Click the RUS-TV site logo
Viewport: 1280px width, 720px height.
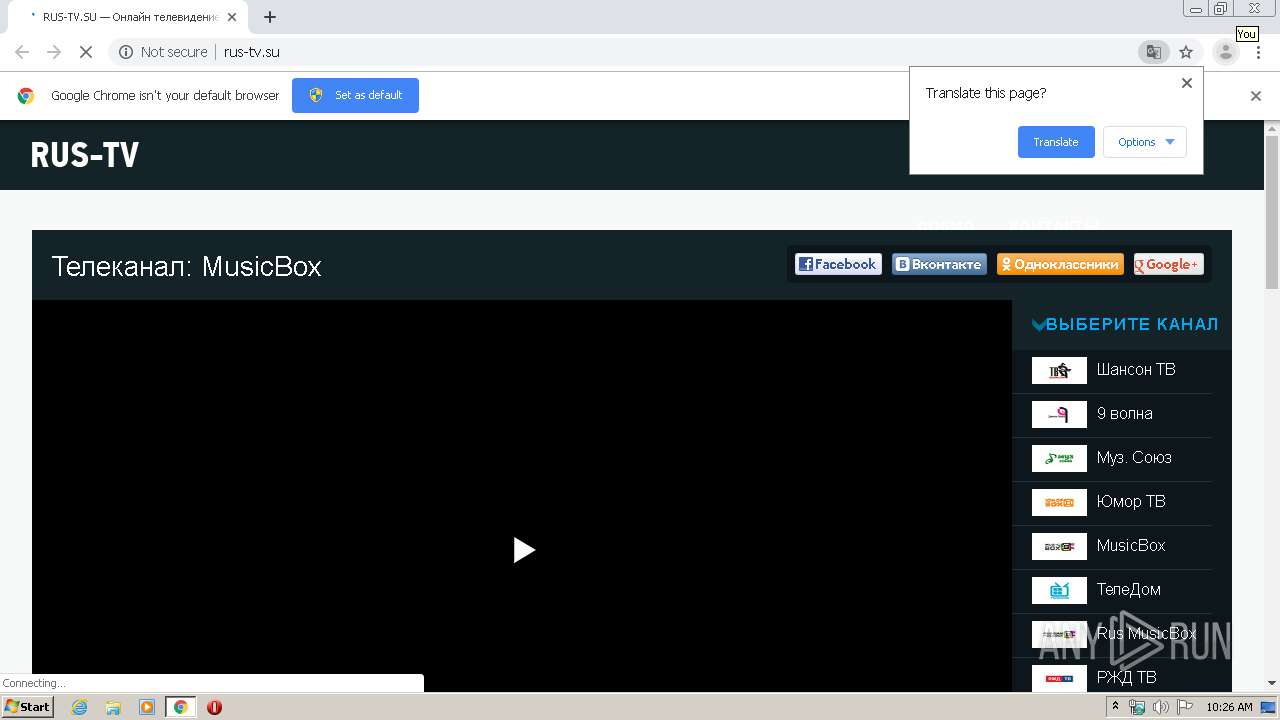pos(84,155)
